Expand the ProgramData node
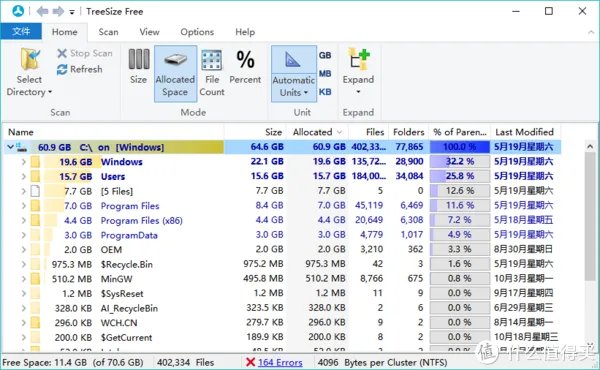The image size is (600, 370). click(24, 235)
